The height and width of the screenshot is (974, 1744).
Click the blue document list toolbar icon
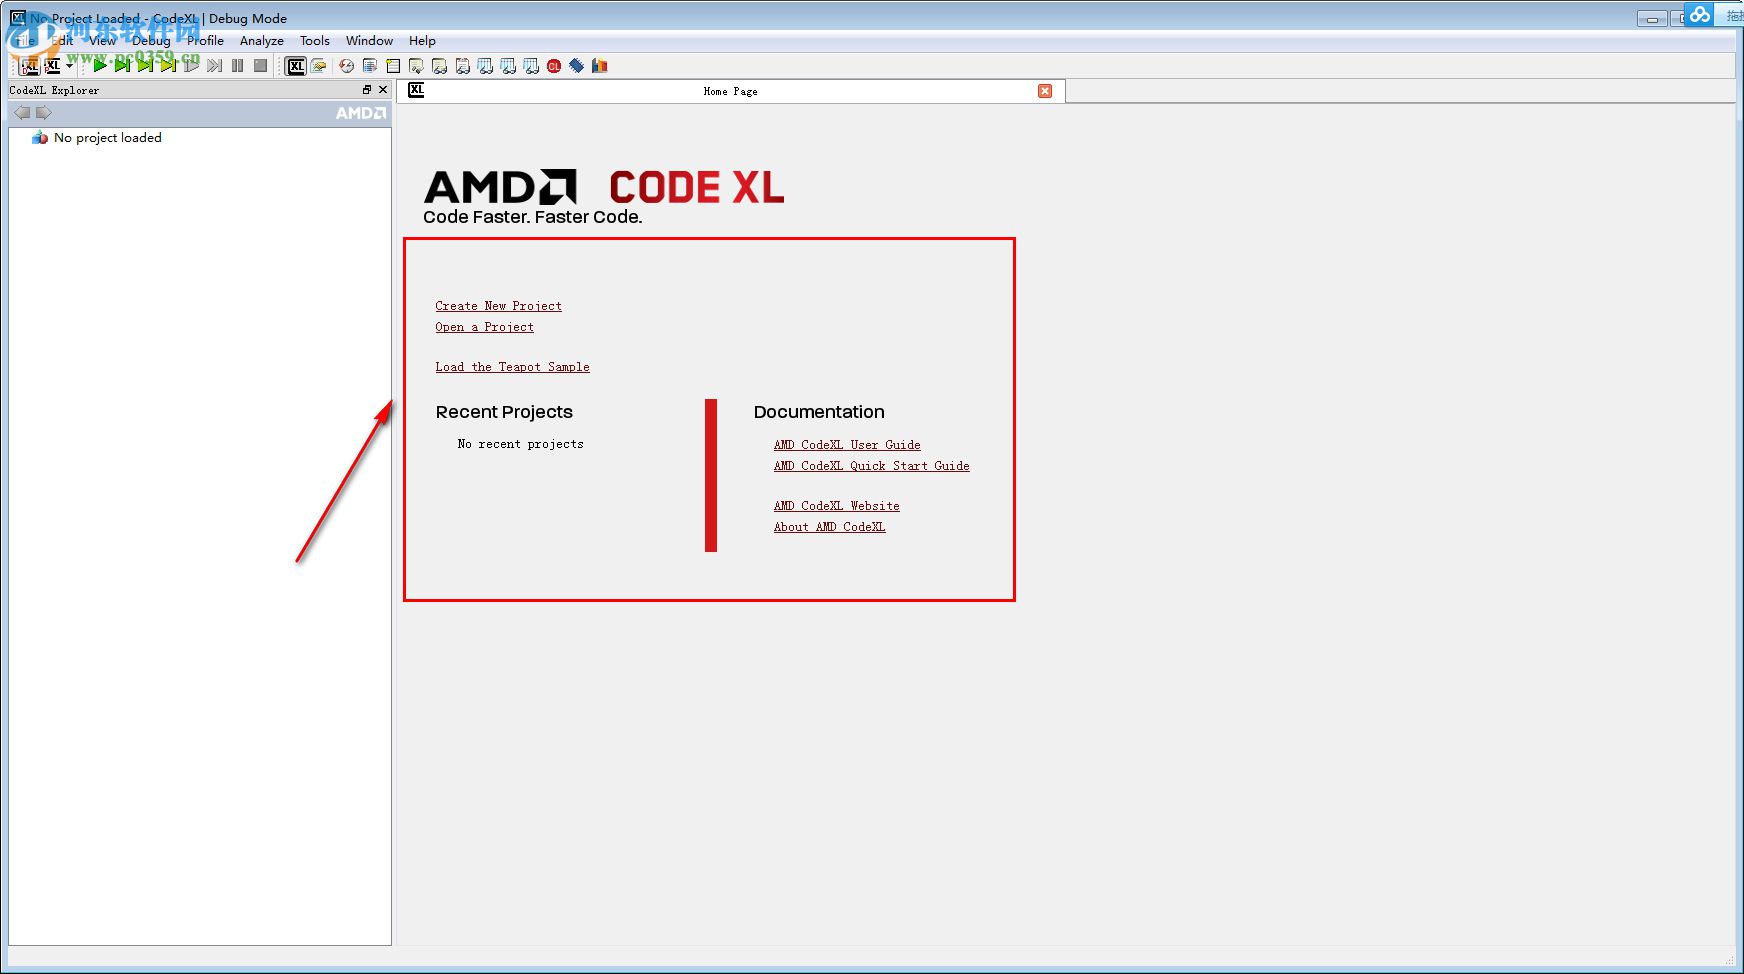[x=370, y=66]
